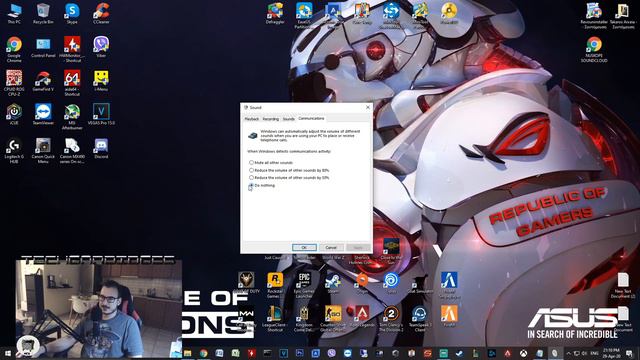
Task: Launch HWMonitor shortcut
Action: [x=72, y=49]
